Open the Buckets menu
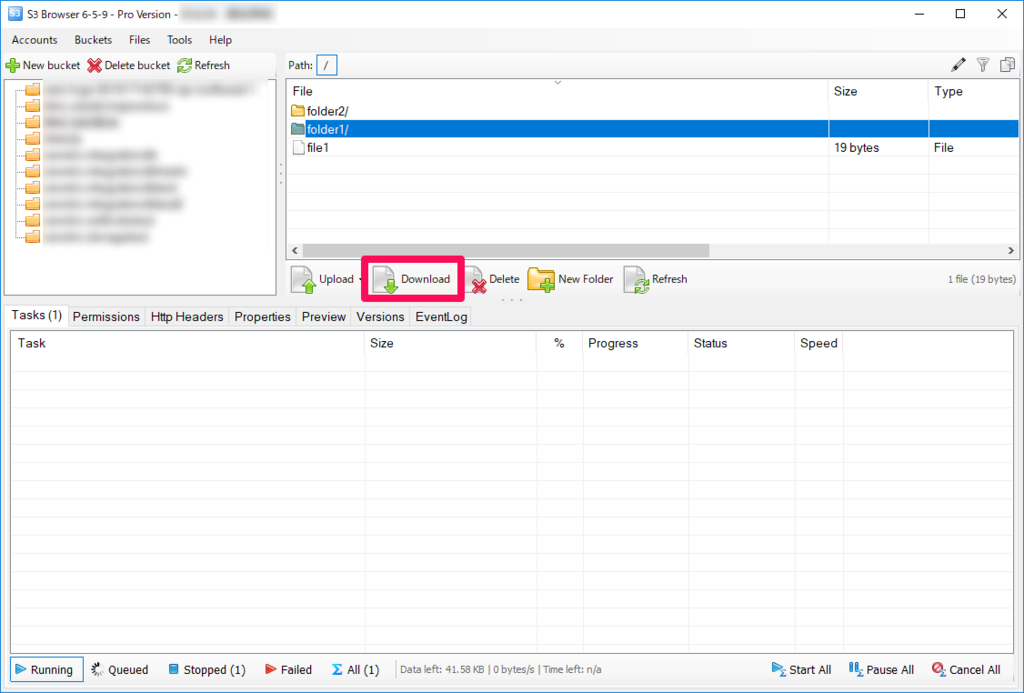1024x693 pixels. 93,40
